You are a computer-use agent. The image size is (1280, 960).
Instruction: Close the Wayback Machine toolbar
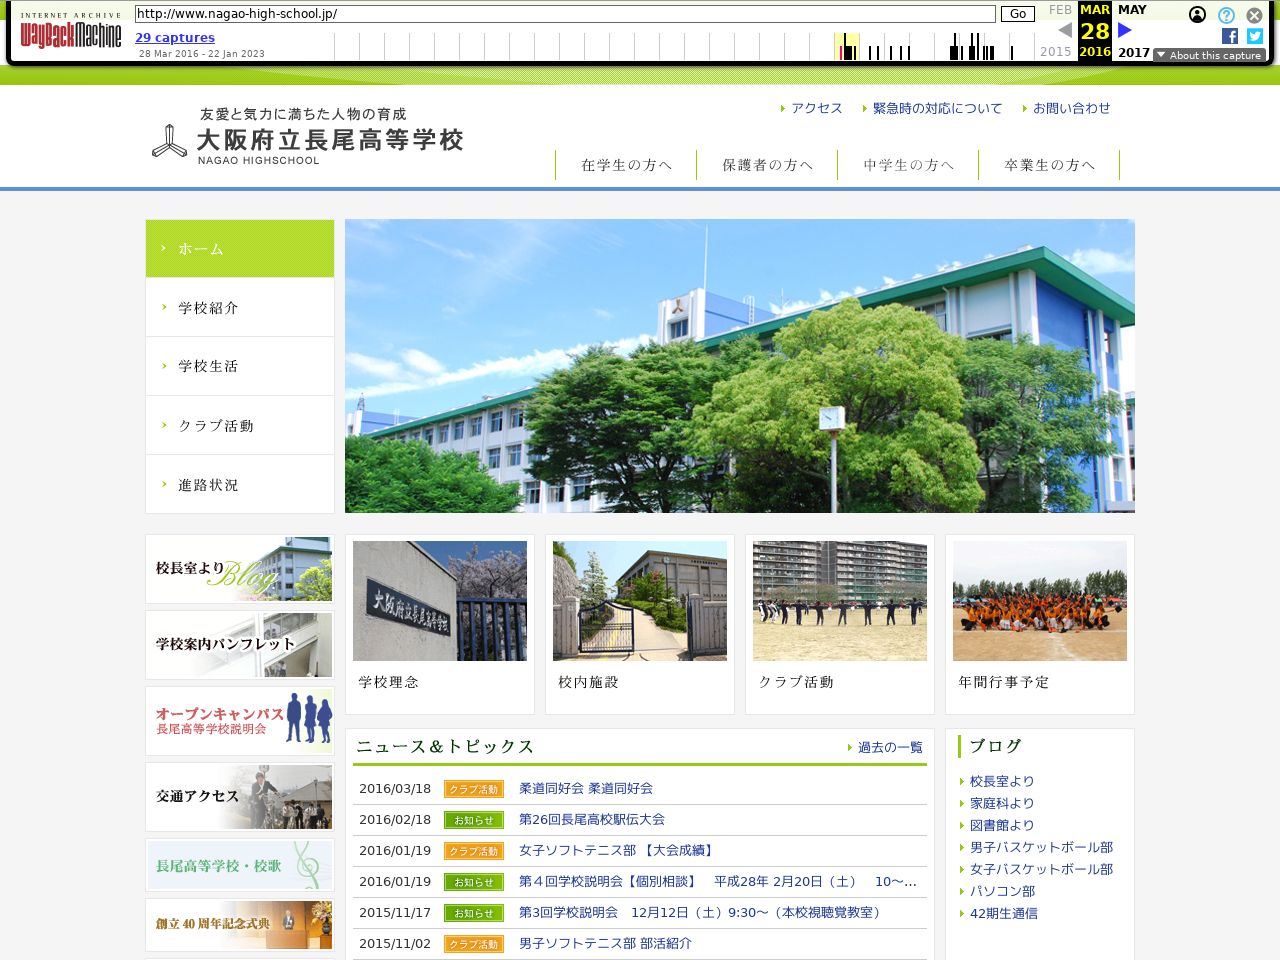[x=1254, y=15]
